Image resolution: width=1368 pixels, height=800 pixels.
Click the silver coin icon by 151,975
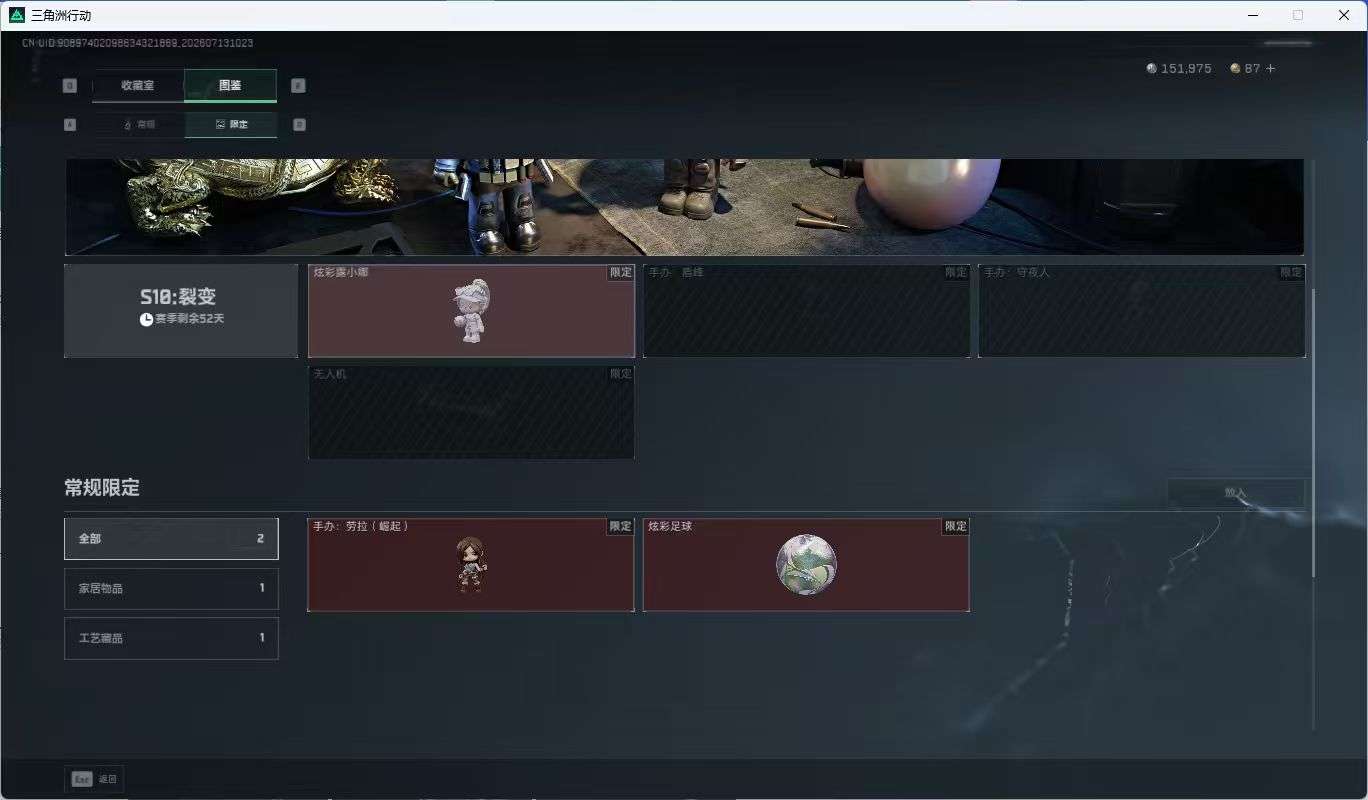(1151, 69)
